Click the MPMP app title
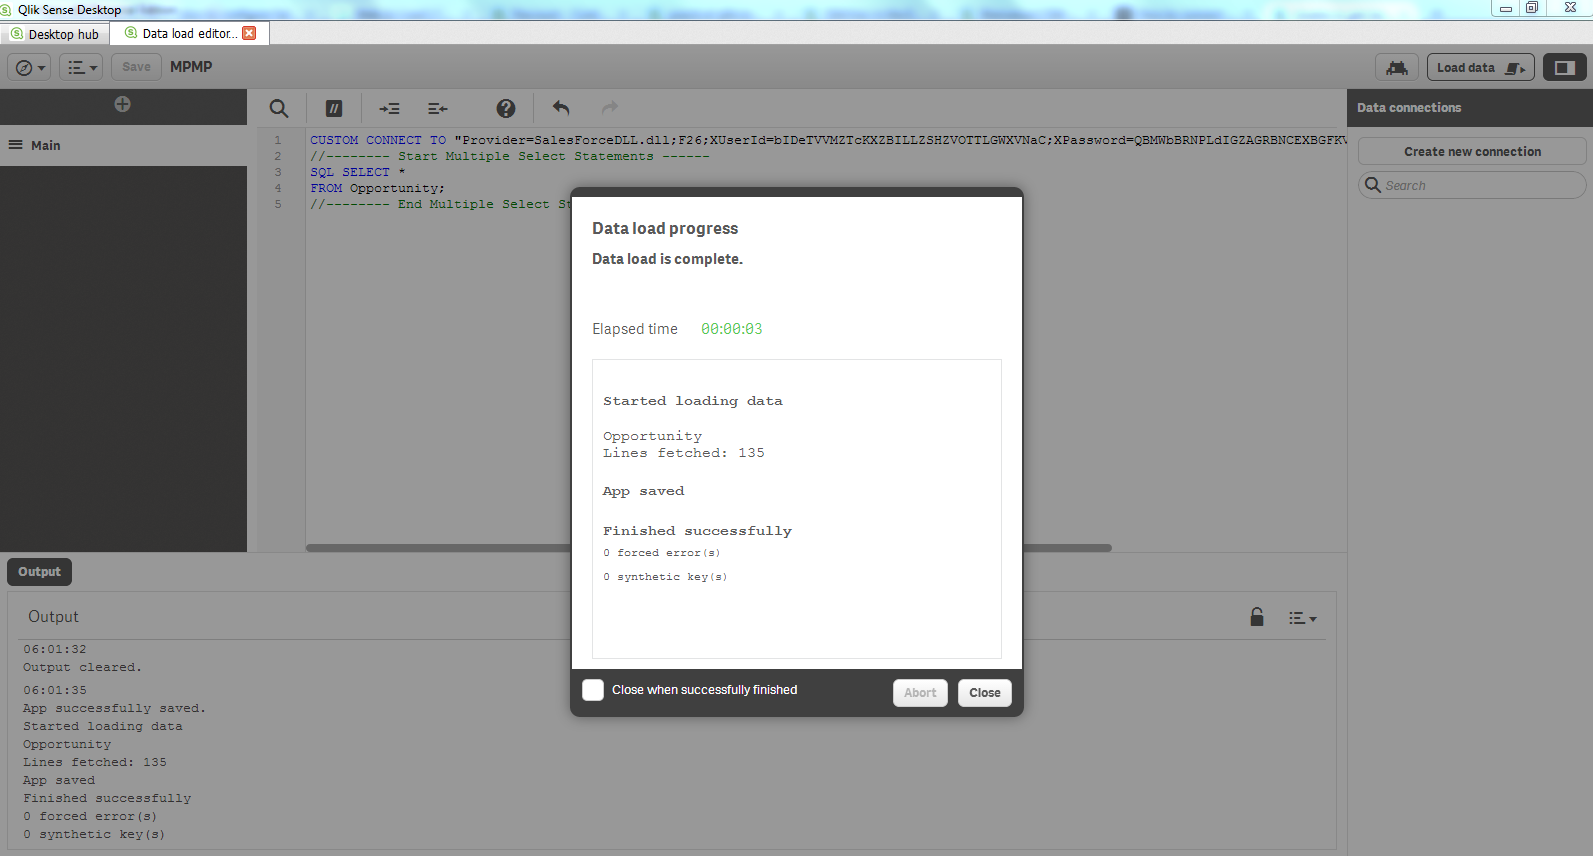Screen dimensions: 1593x856 point(191,67)
